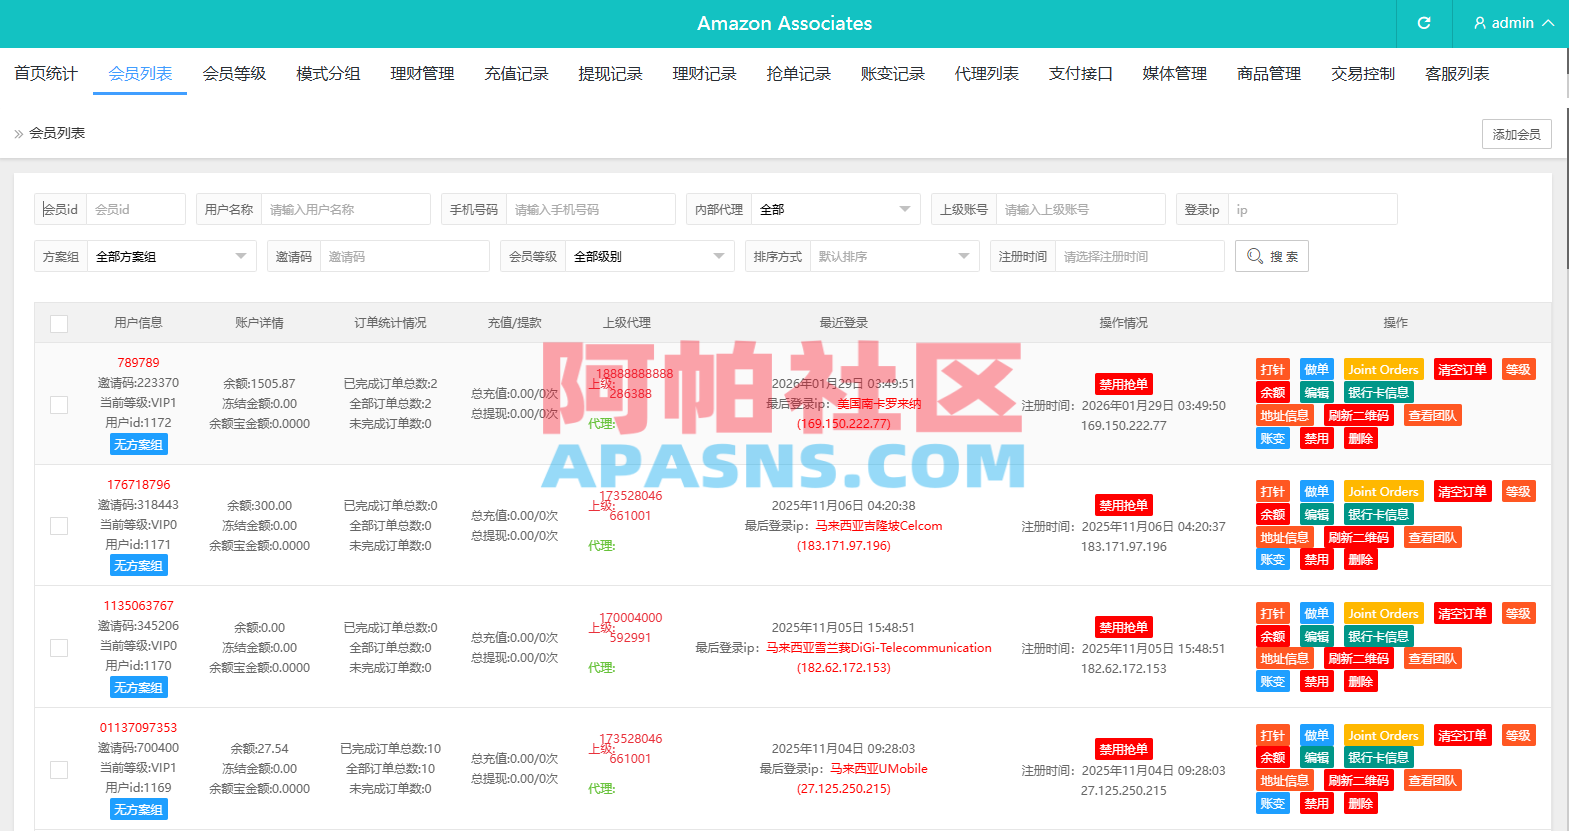The width and height of the screenshot is (1569, 831).
Task: Check the row for user 01137097353
Action: coord(59,770)
